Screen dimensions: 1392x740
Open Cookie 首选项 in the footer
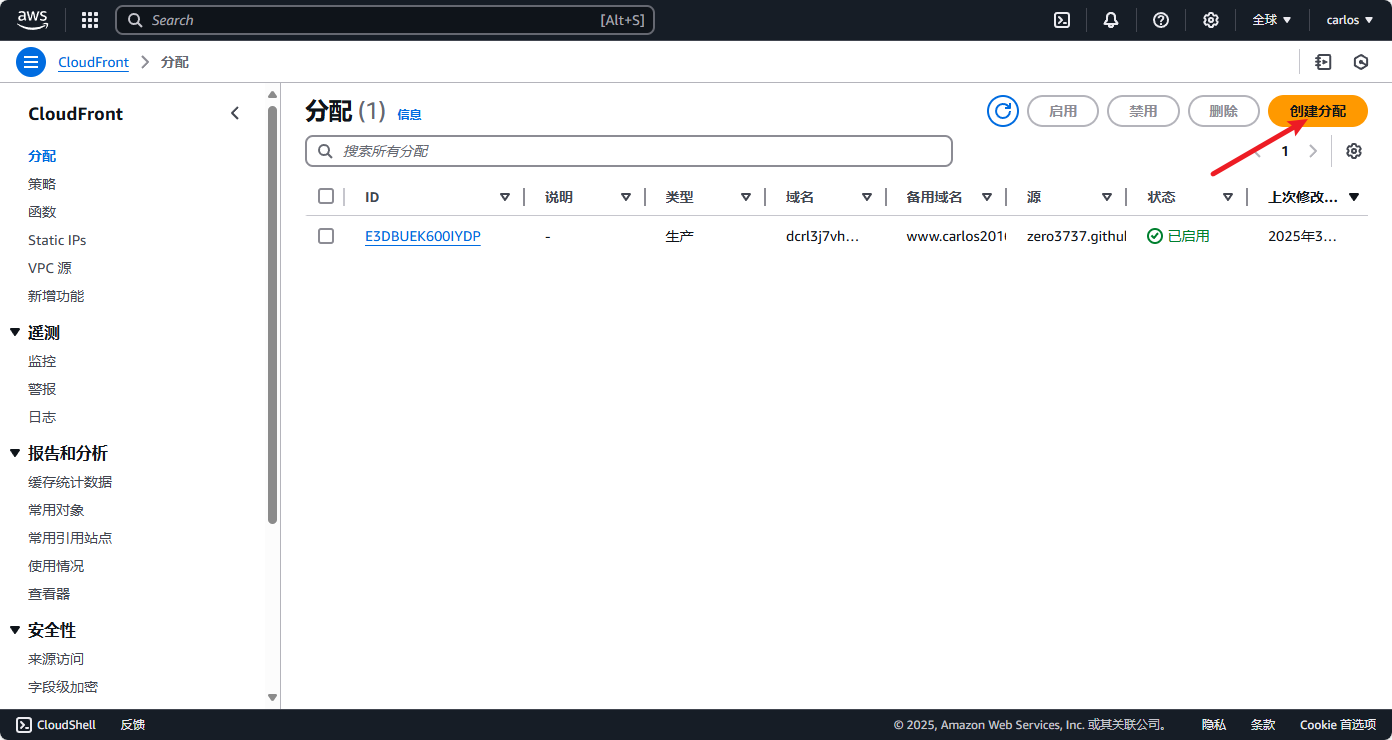pyautogui.click(x=1338, y=725)
